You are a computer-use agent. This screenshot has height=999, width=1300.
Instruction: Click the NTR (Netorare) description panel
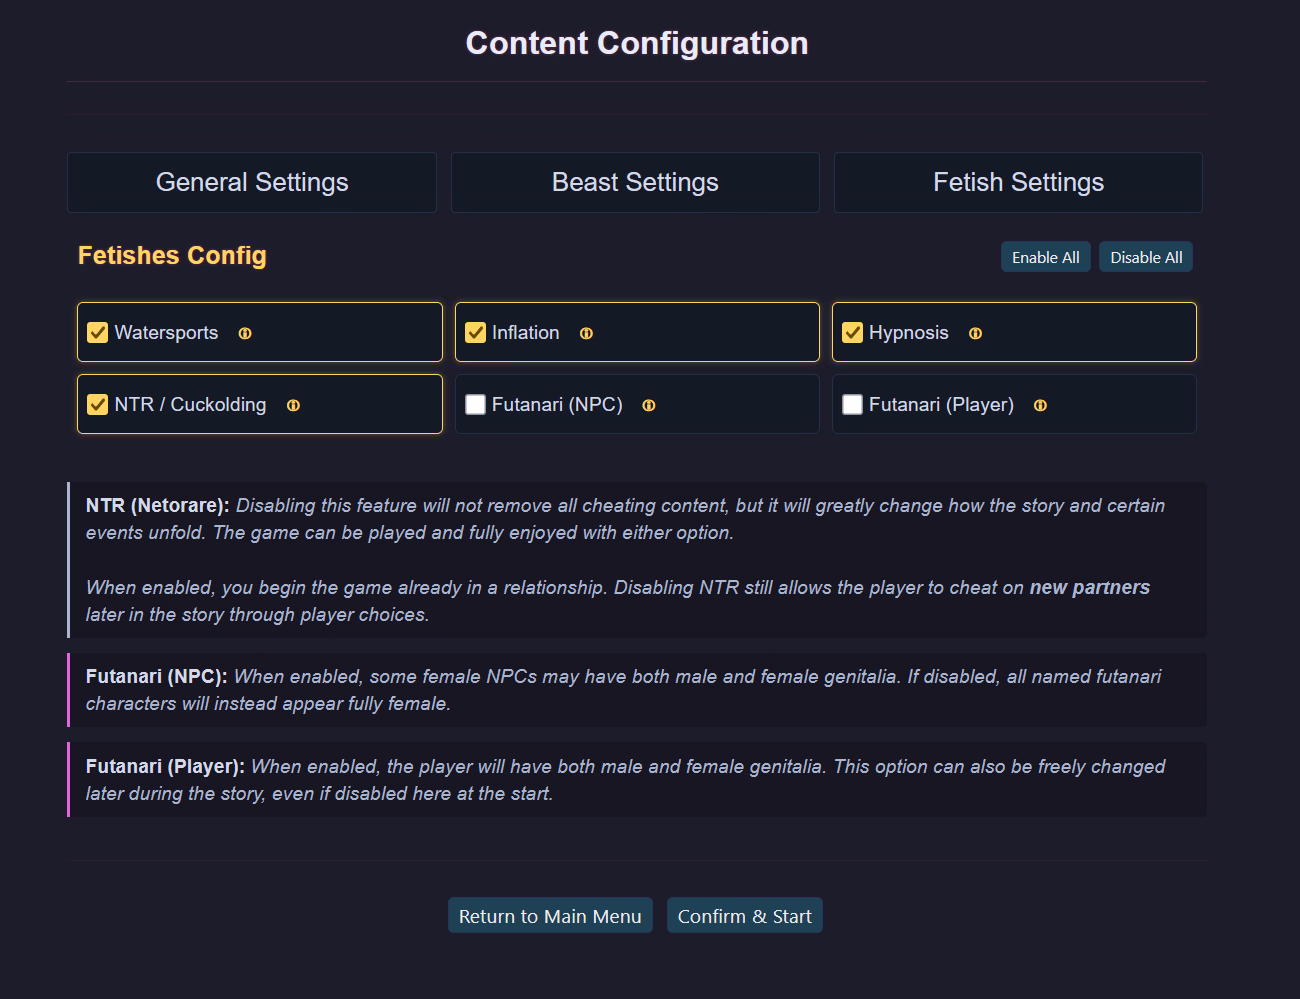click(636, 560)
